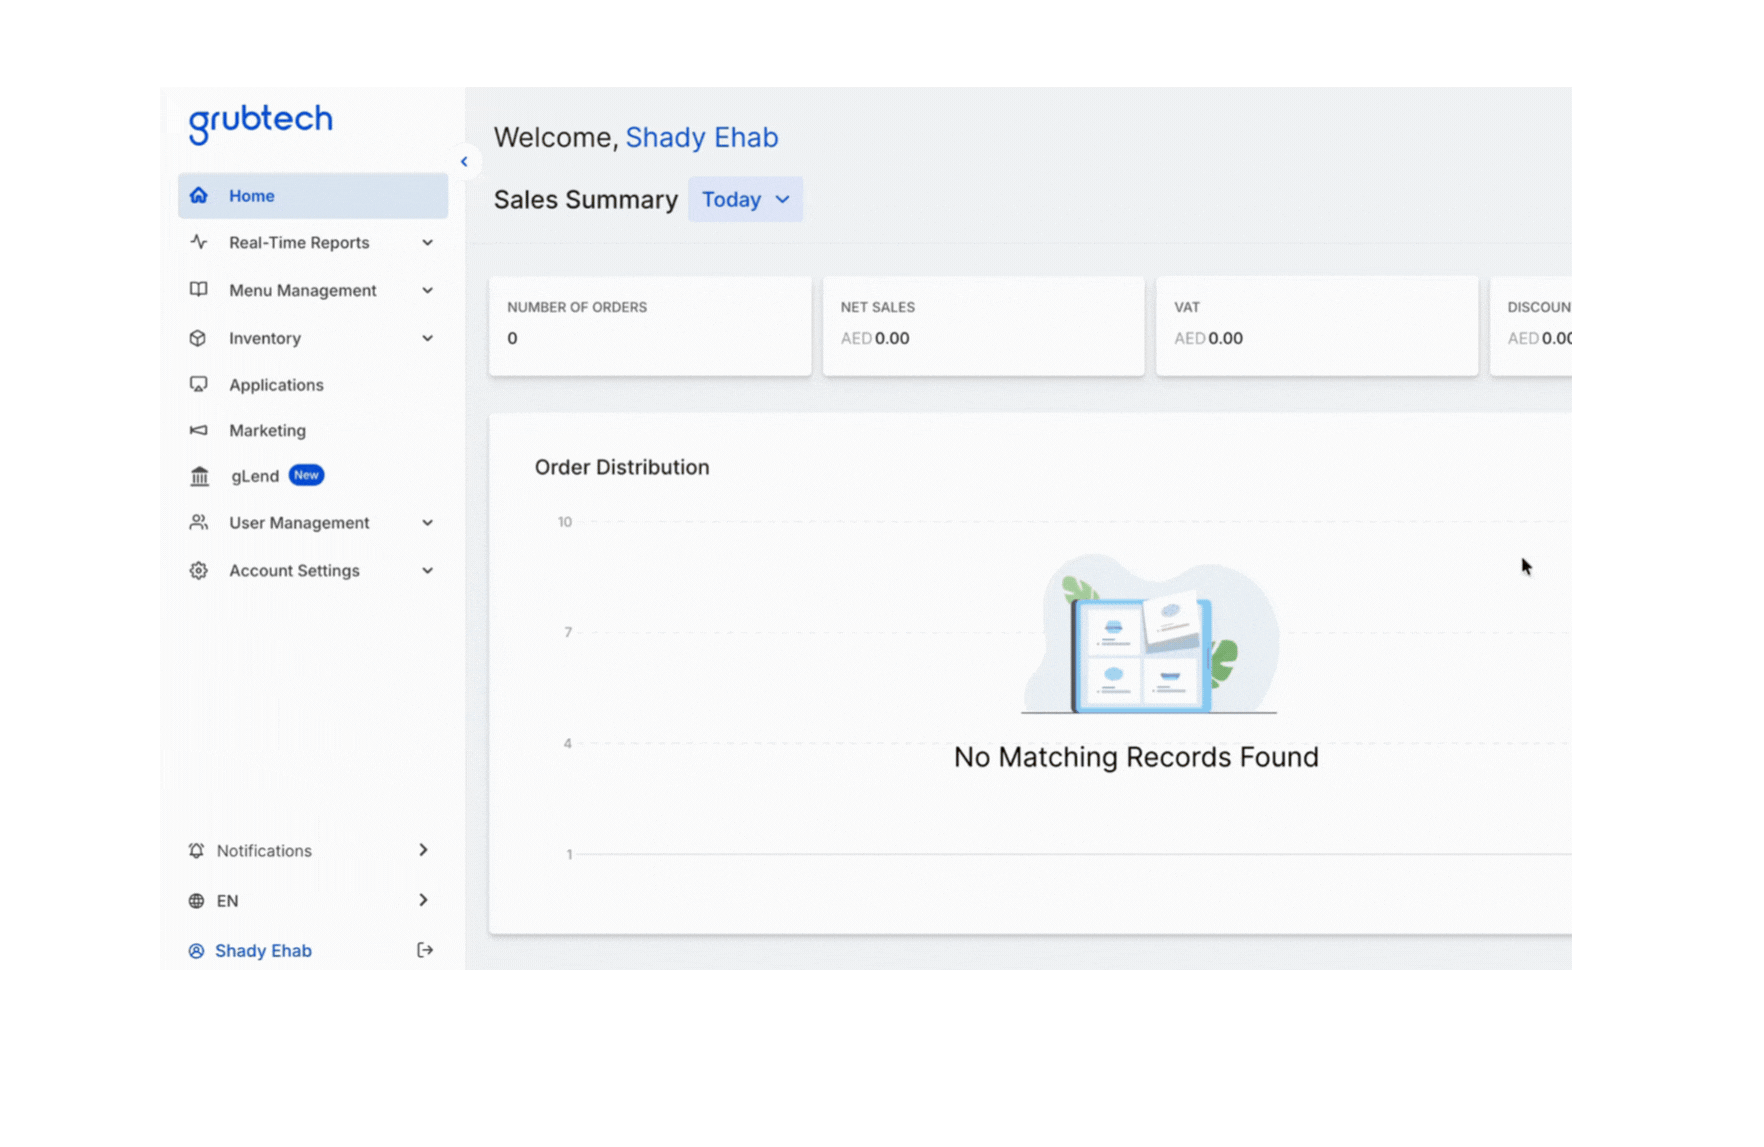Viewport: 1764px width, 1147px height.
Task: Click the grubtech logo
Action: (x=260, y=122)
